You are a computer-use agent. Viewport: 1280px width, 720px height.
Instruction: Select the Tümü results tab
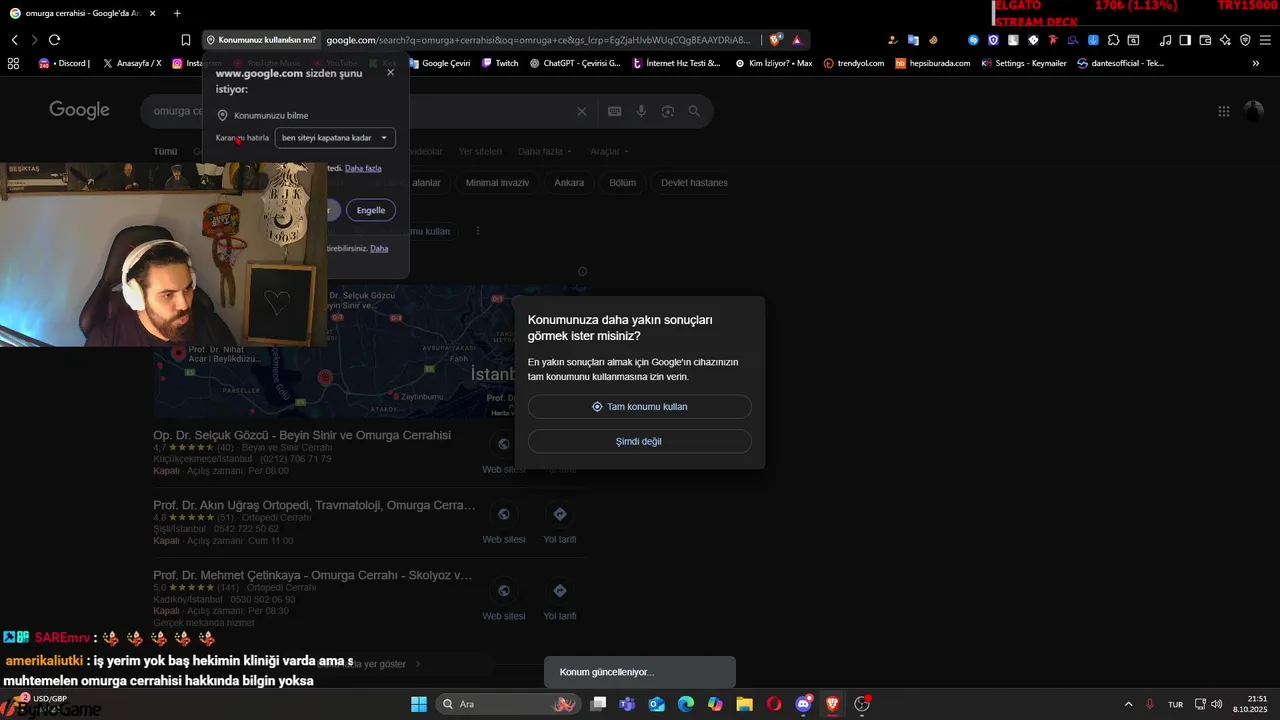point(165,152)
